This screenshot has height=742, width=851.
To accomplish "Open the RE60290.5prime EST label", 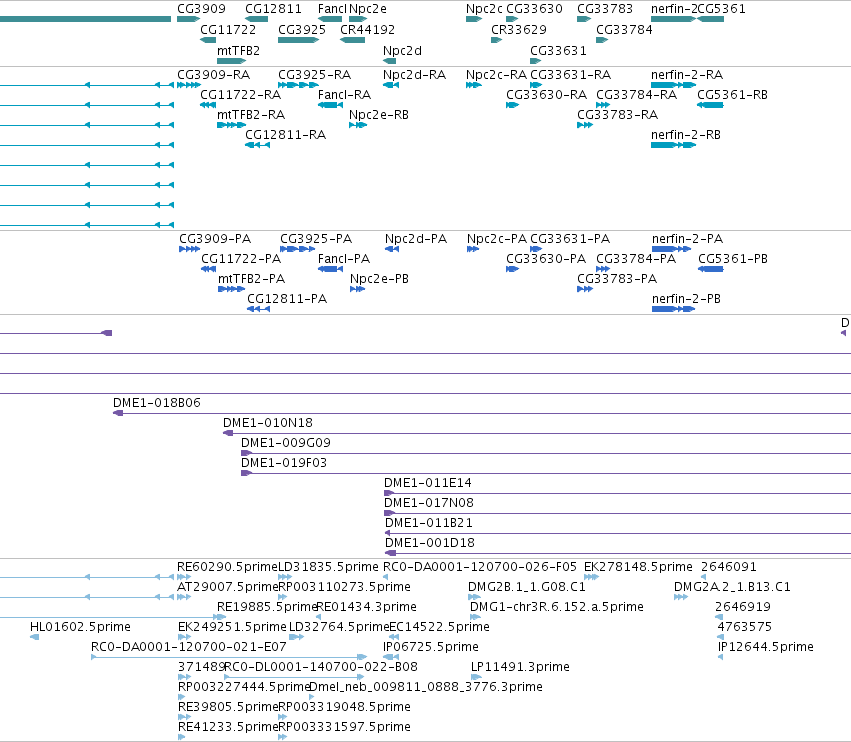I will coord(227,567).
